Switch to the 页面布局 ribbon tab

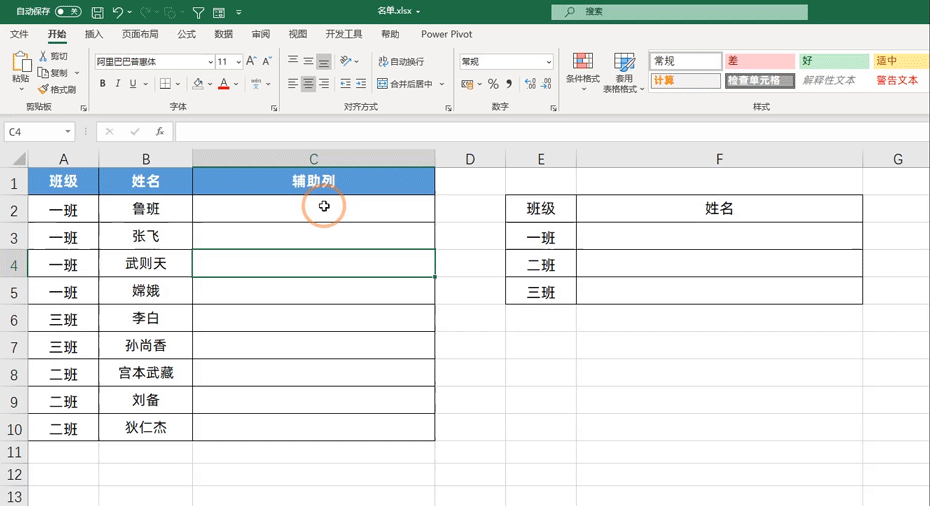(x=140, y=34)
